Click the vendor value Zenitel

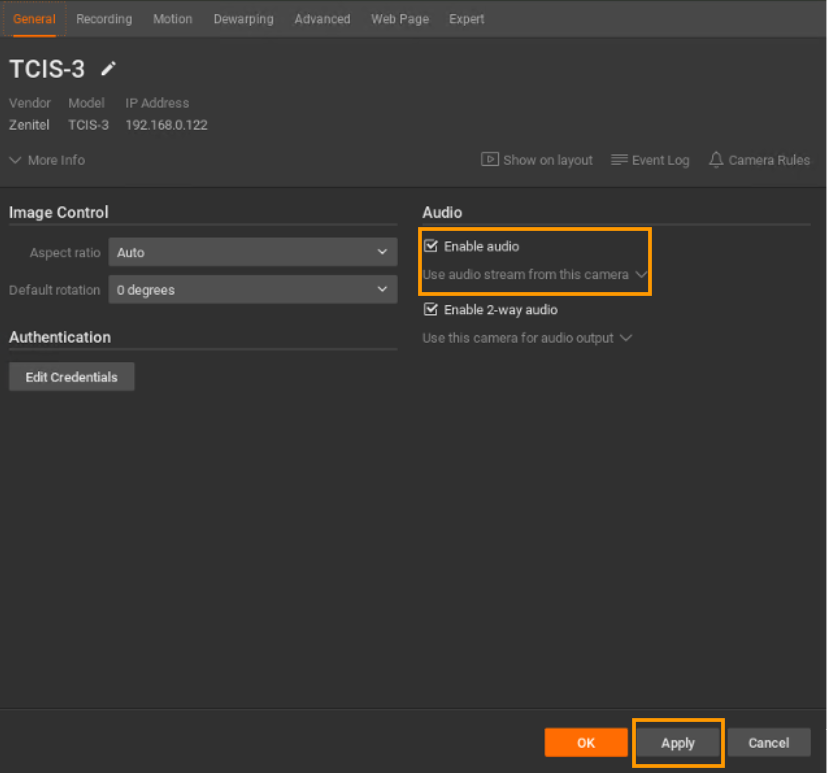pos(29,125)
